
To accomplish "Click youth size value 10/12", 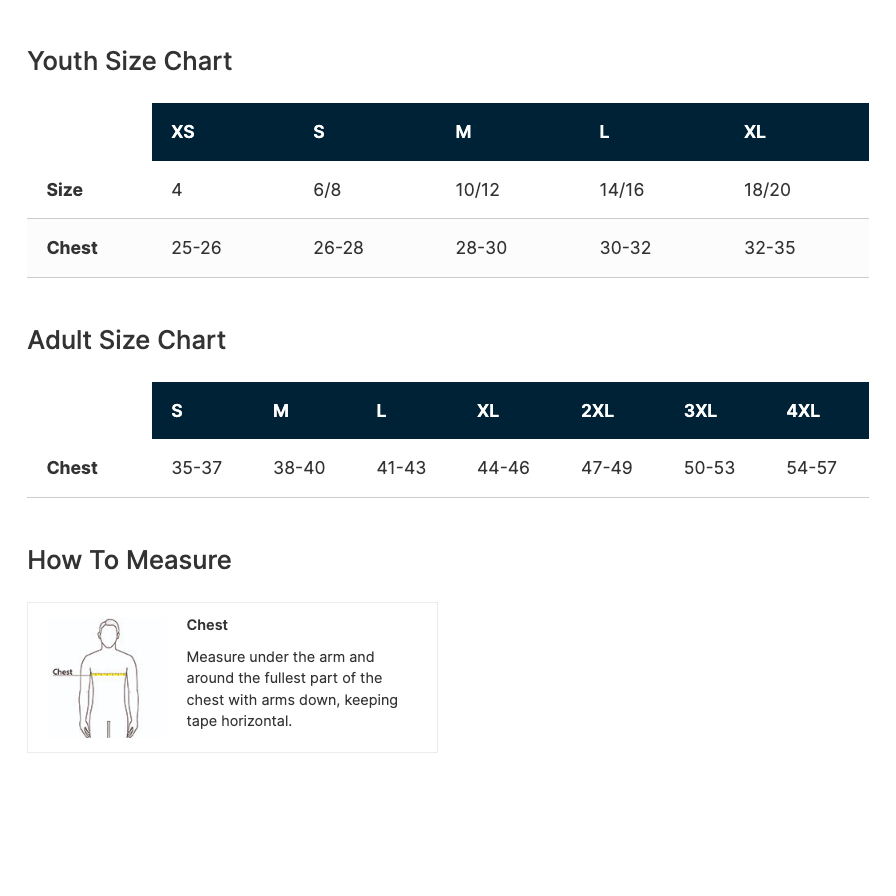I will (477, 190).
